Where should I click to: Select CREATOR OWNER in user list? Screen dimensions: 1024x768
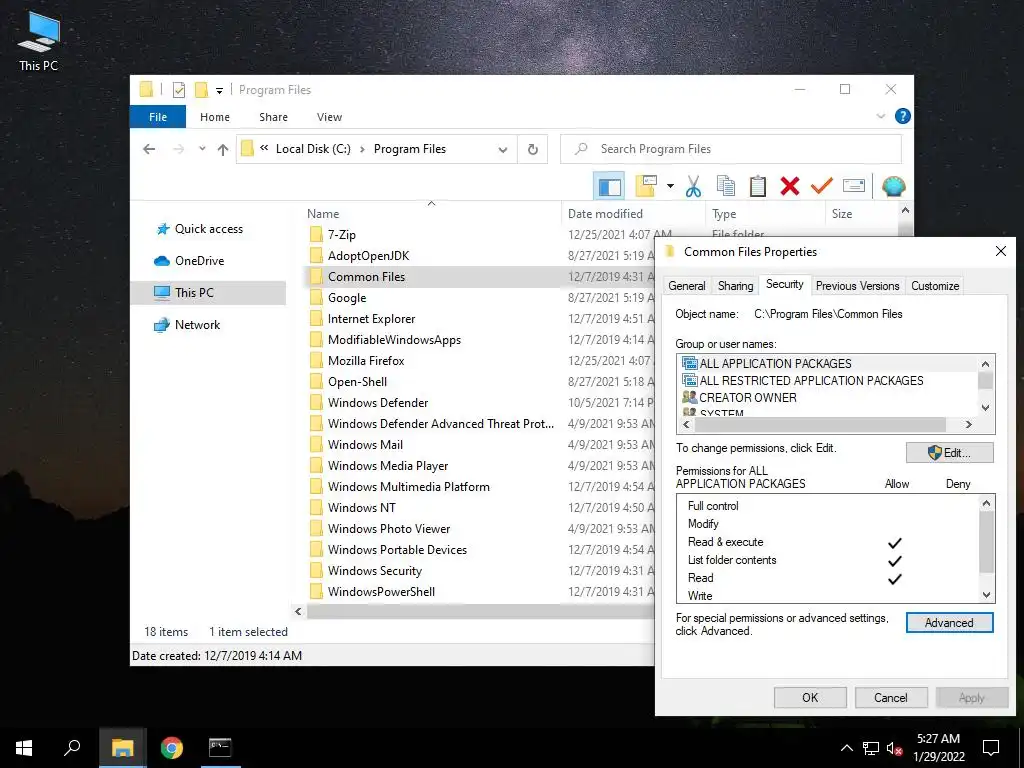(748, 397)
